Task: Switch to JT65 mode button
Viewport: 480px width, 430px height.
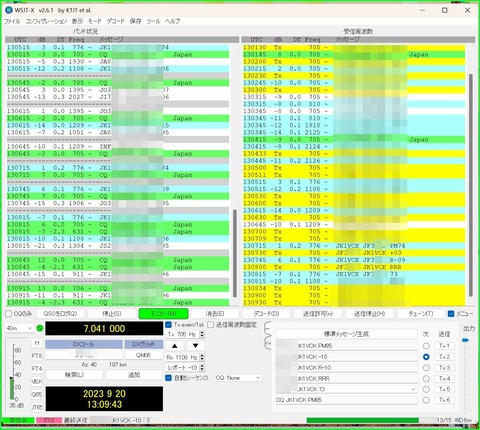Action: pyautogui.click(x=37, y=407)
